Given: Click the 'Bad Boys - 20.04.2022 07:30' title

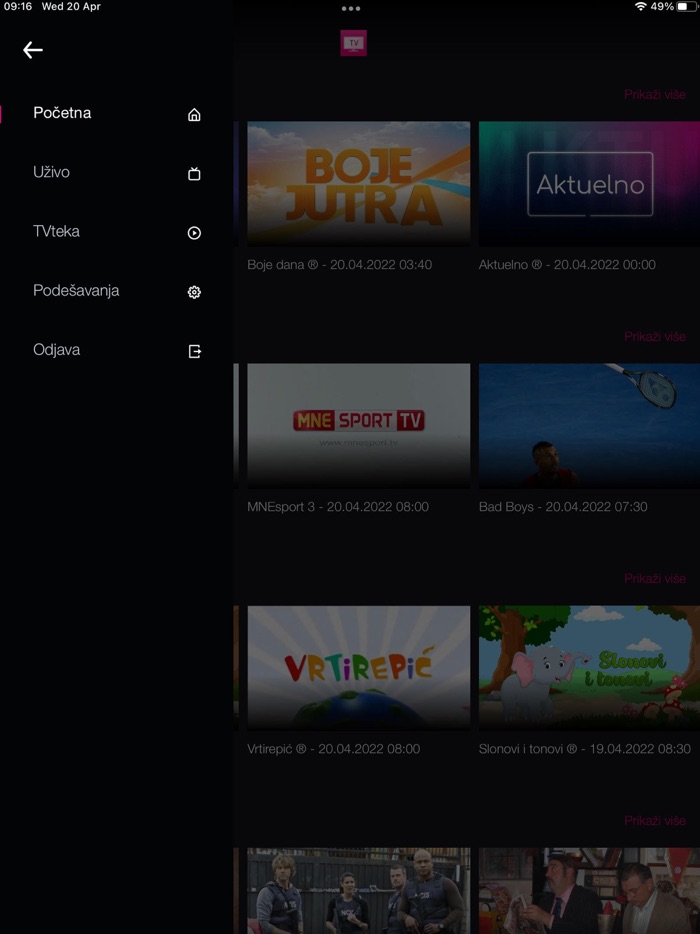Looking at the screenshot, I should [x=563, y=507].
